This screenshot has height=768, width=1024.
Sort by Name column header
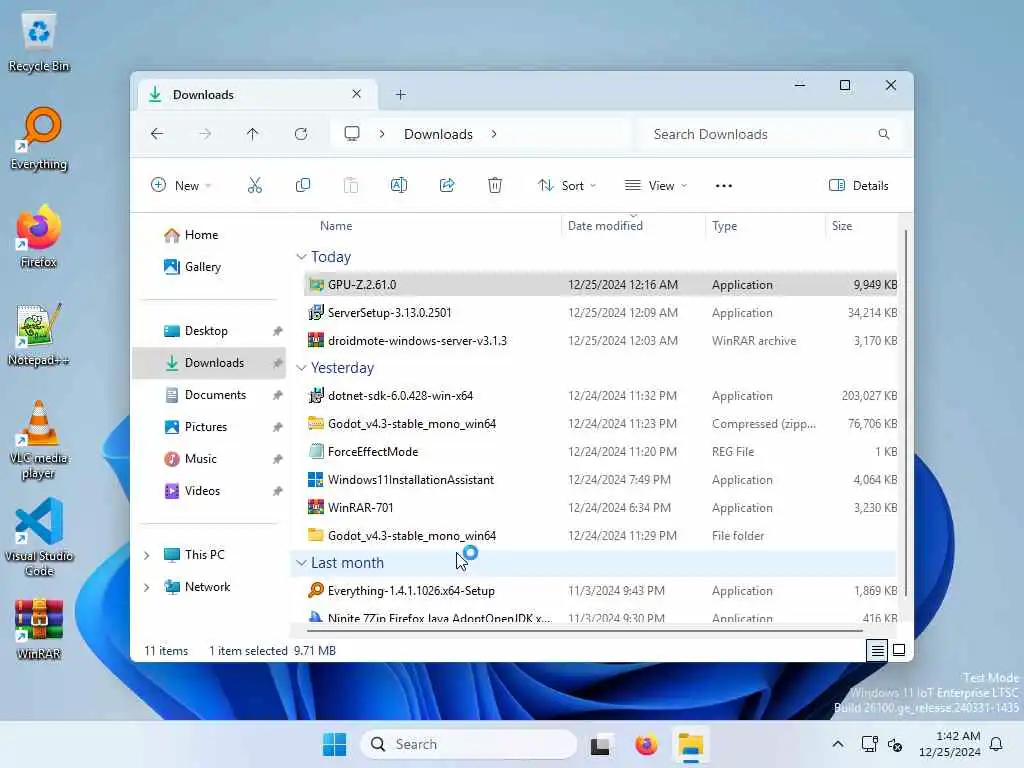(336, 226)
